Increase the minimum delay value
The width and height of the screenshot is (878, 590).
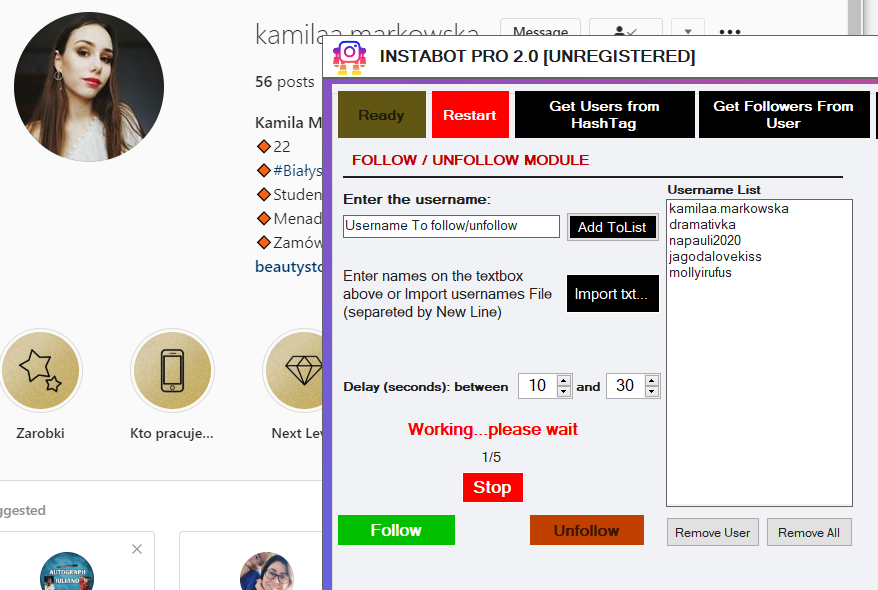pyautogui.click(x=564, y=381)
